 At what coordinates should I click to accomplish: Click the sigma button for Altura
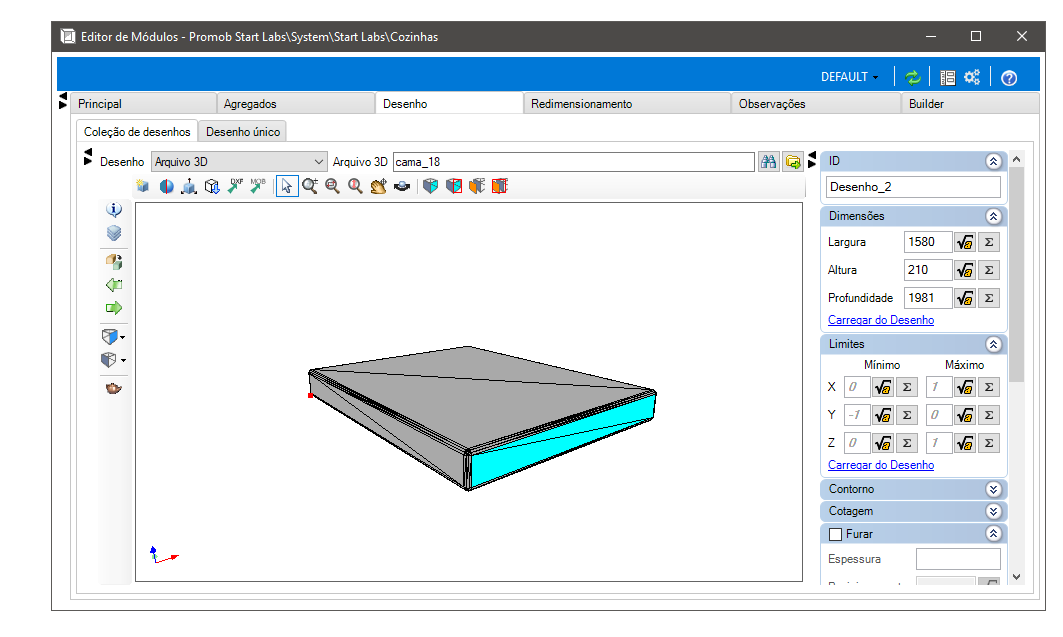[x=989, y=270]
